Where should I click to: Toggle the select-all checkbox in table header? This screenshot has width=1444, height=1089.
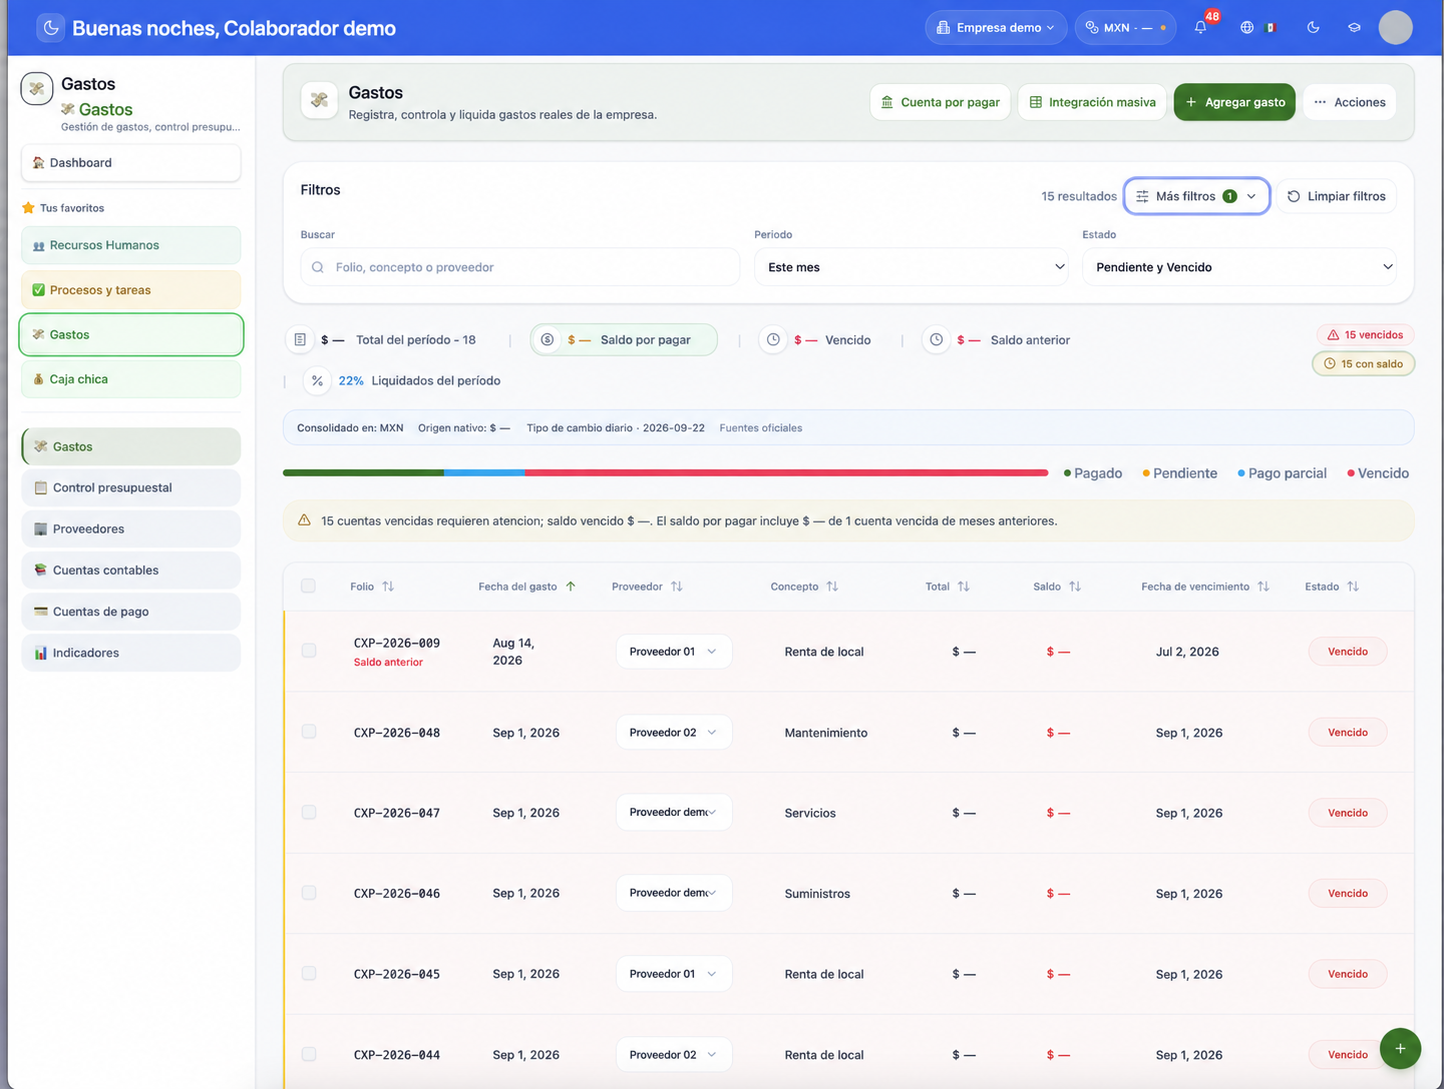pos(308,586)
